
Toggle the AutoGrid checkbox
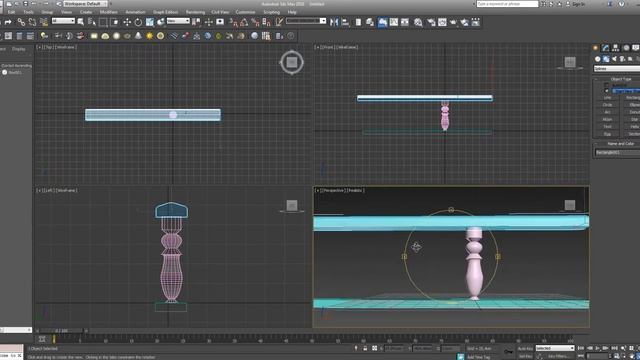(607, 85)
